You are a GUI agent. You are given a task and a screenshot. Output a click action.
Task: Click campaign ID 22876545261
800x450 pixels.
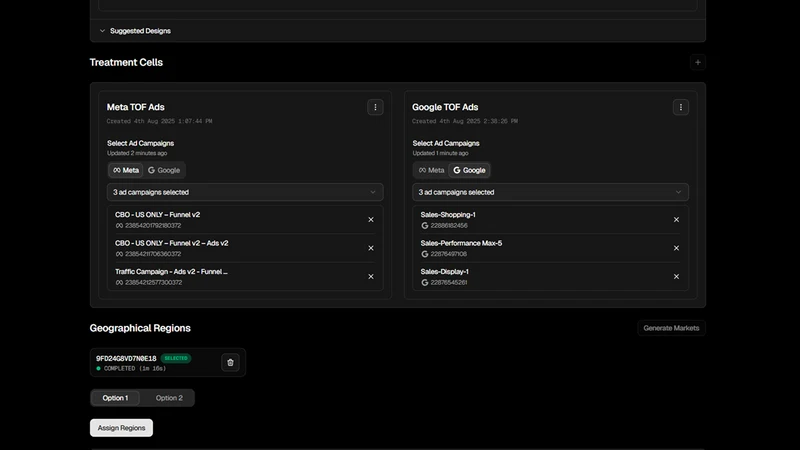[448, 283]
